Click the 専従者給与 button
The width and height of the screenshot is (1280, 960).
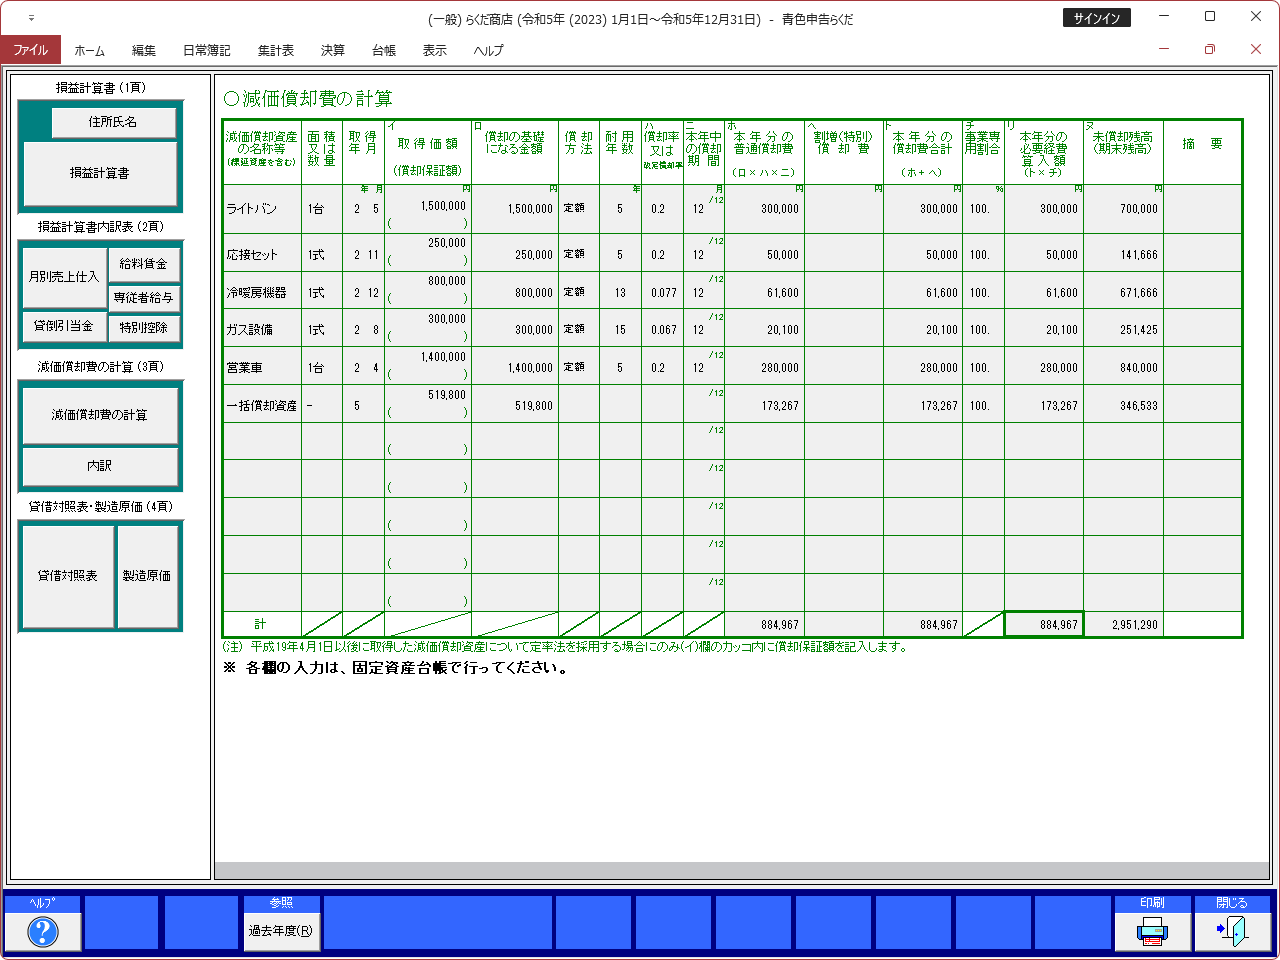tap(144, 298)
